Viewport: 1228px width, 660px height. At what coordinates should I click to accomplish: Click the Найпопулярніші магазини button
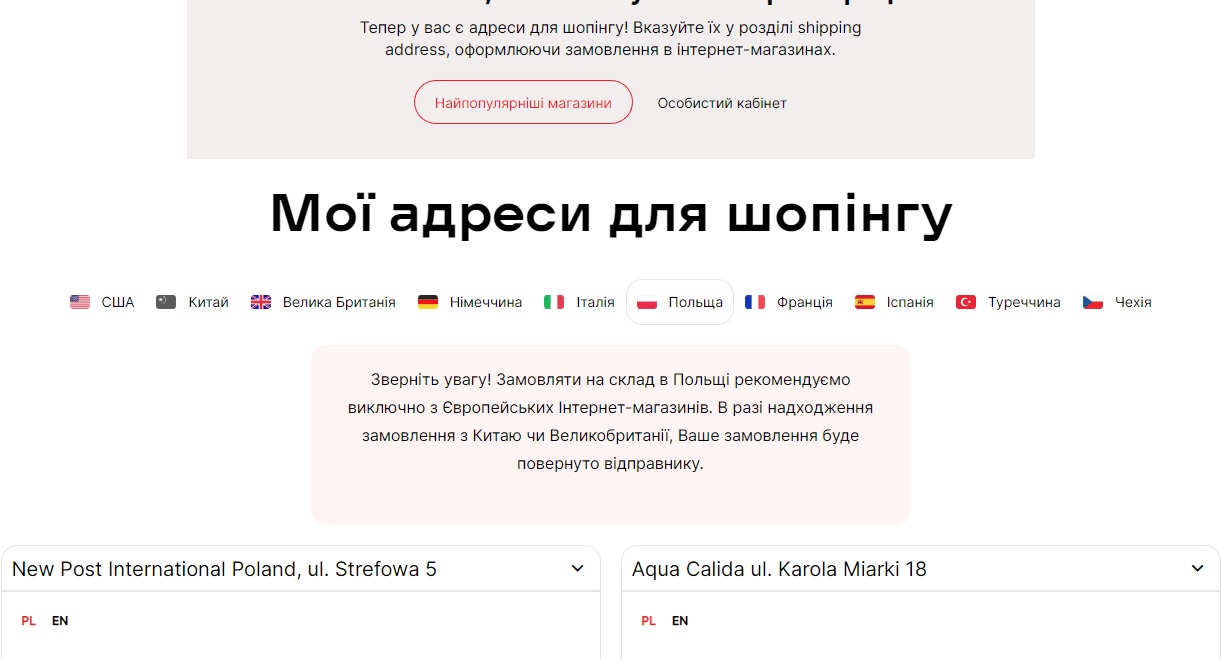point(523,101)
